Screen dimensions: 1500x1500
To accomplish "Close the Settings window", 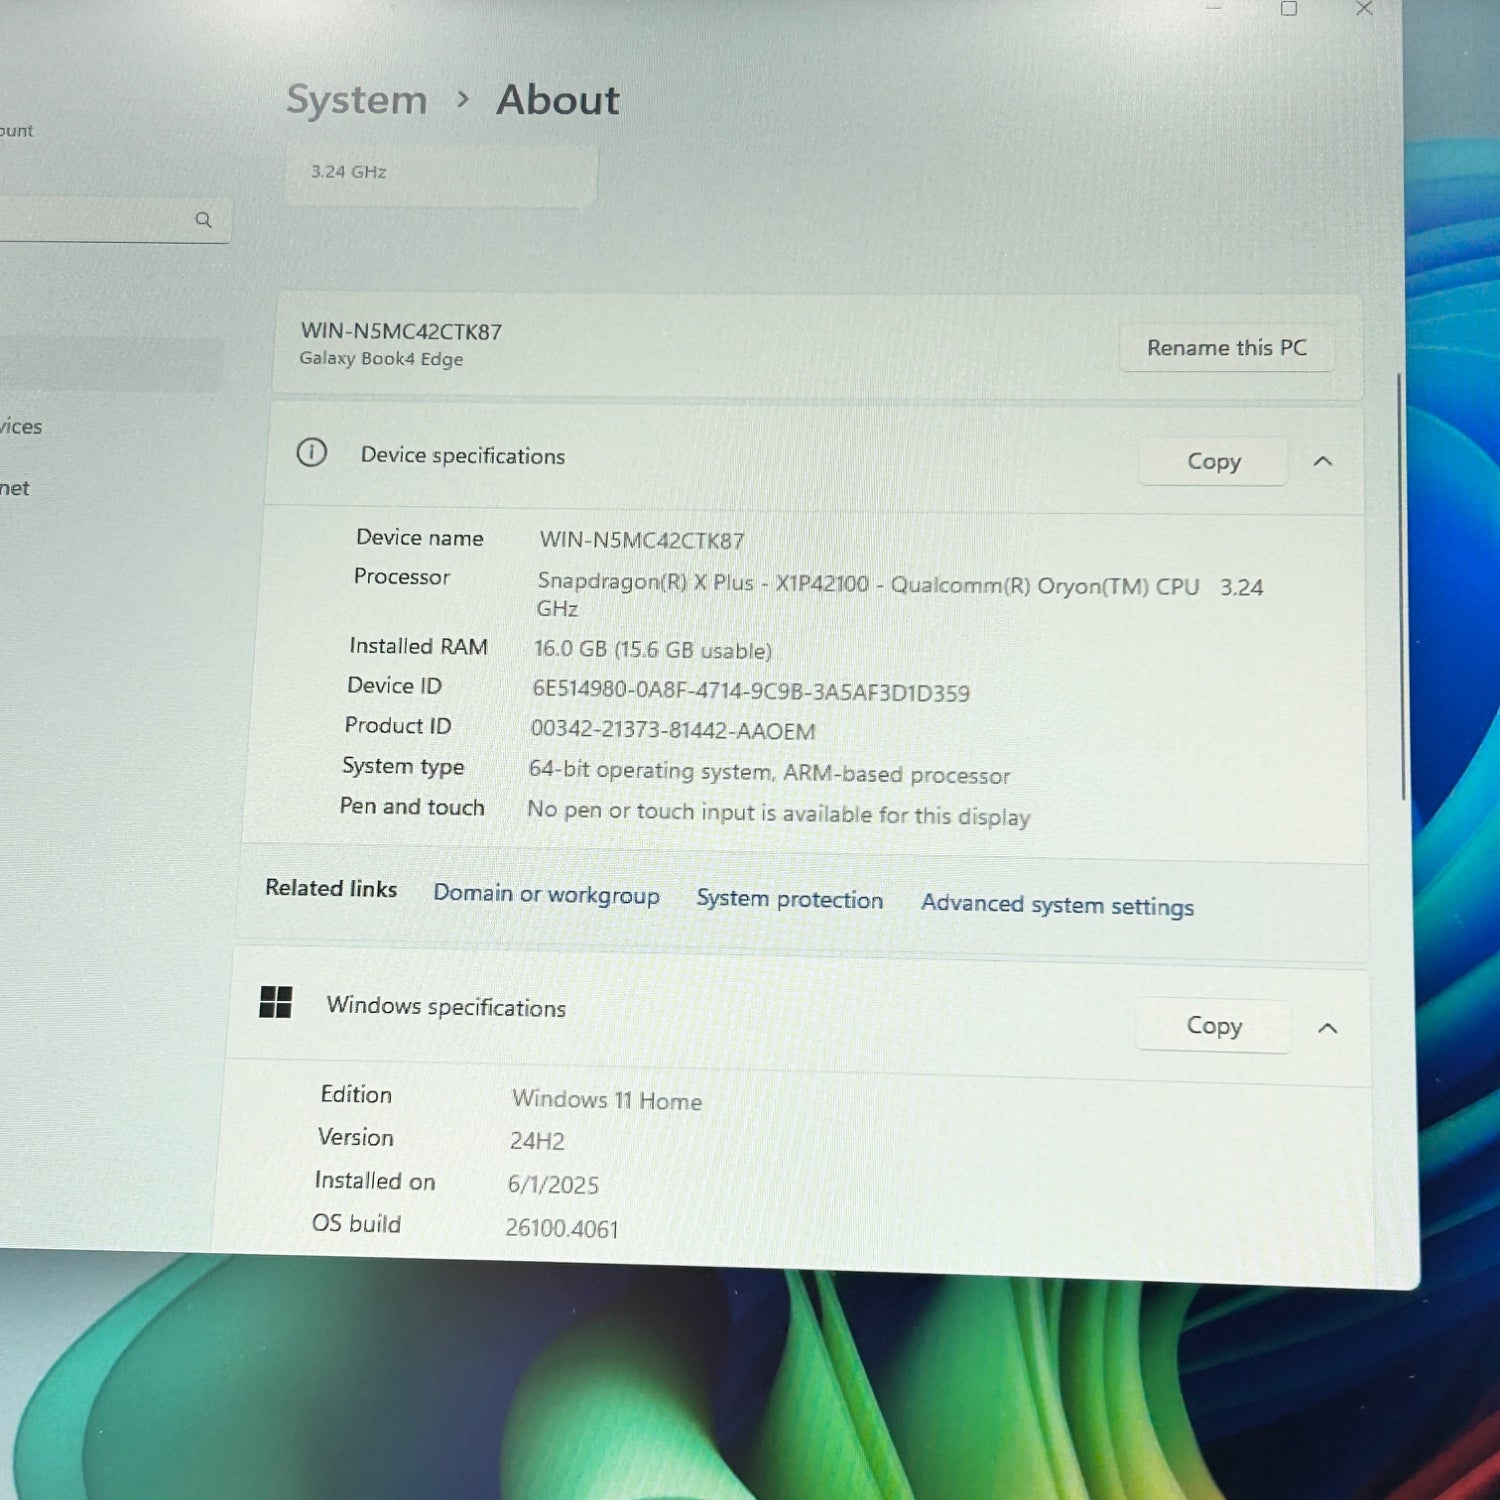I will pos(1364,9).
